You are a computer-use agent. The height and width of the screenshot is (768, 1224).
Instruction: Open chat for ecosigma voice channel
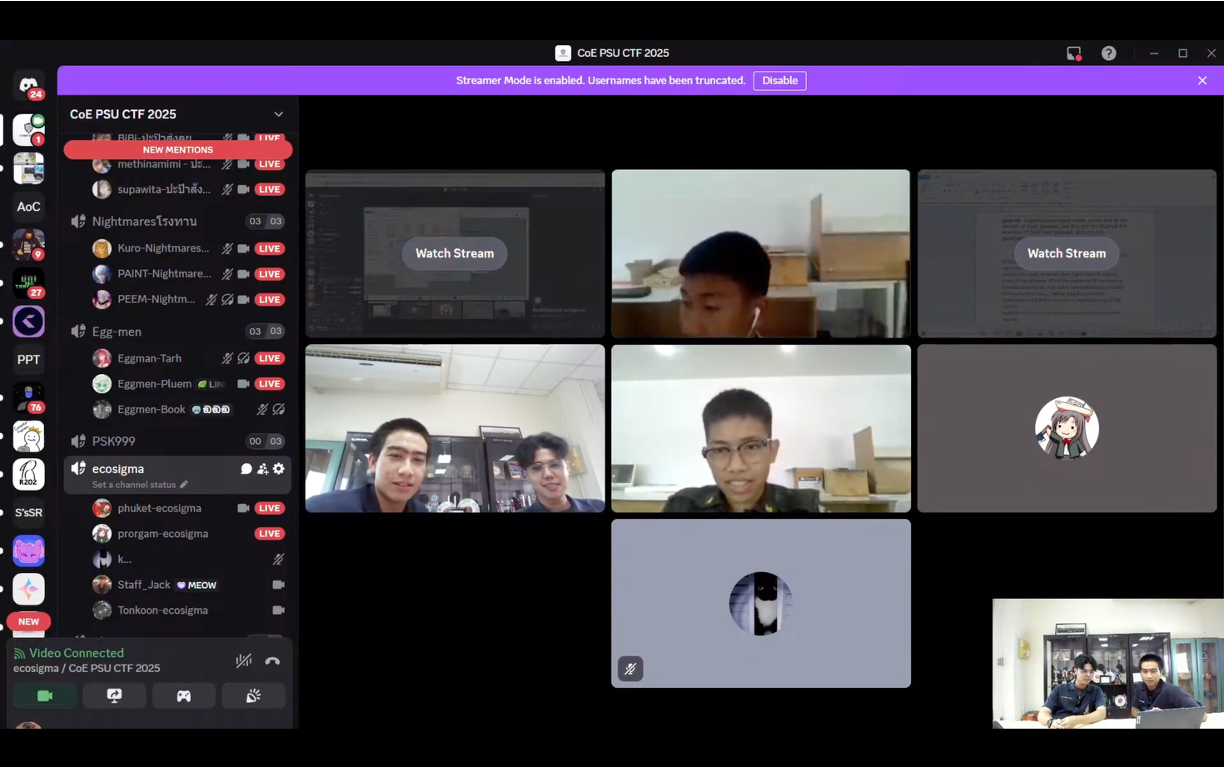click(246, 469)
